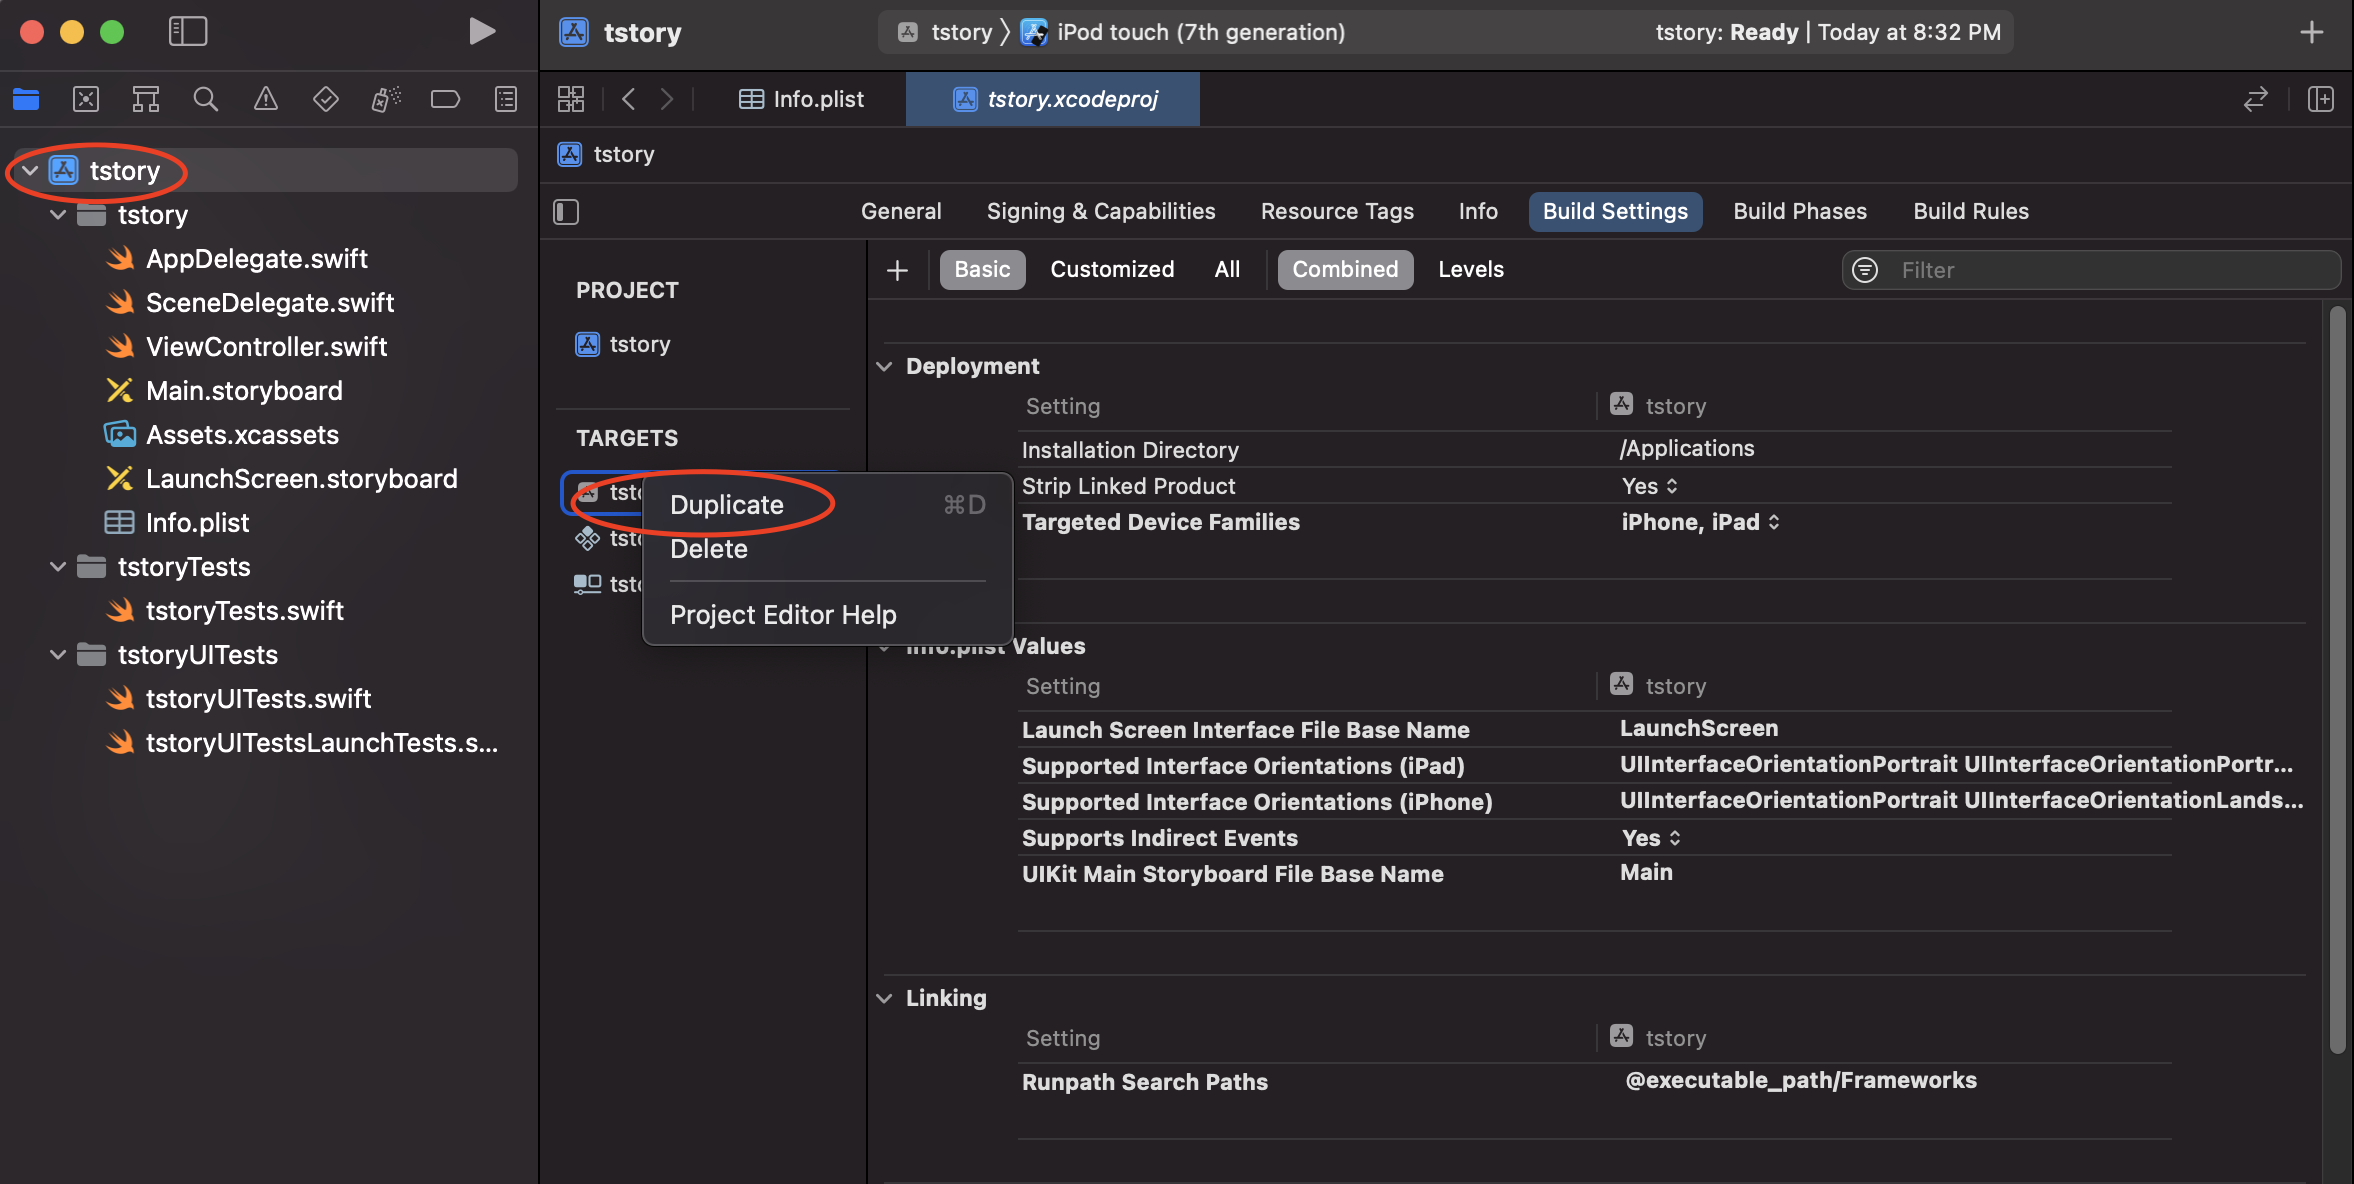Open the source control navigator
Viewport: 2354px width, 1184px height.
86,99
